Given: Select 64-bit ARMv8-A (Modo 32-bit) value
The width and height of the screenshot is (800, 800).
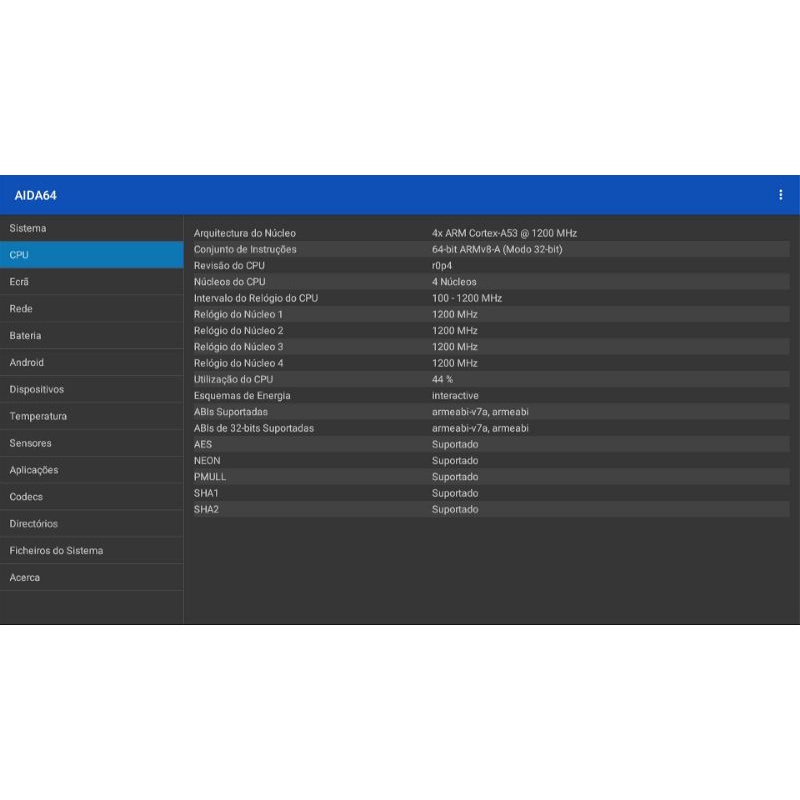Looking at the screenshot, I should (497, 249).
